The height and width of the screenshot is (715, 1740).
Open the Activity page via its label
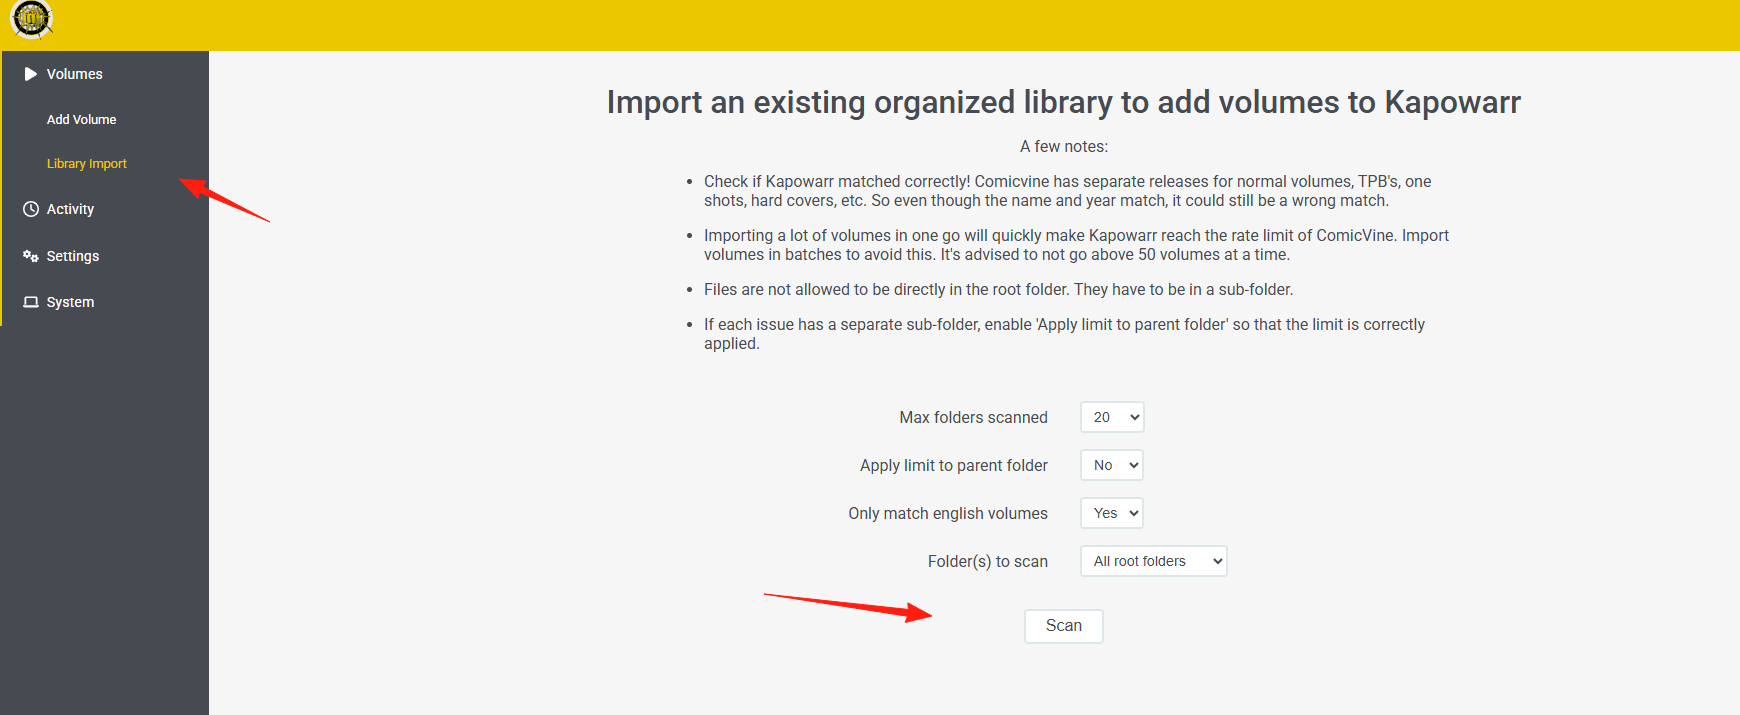click(x=70, y=209)
